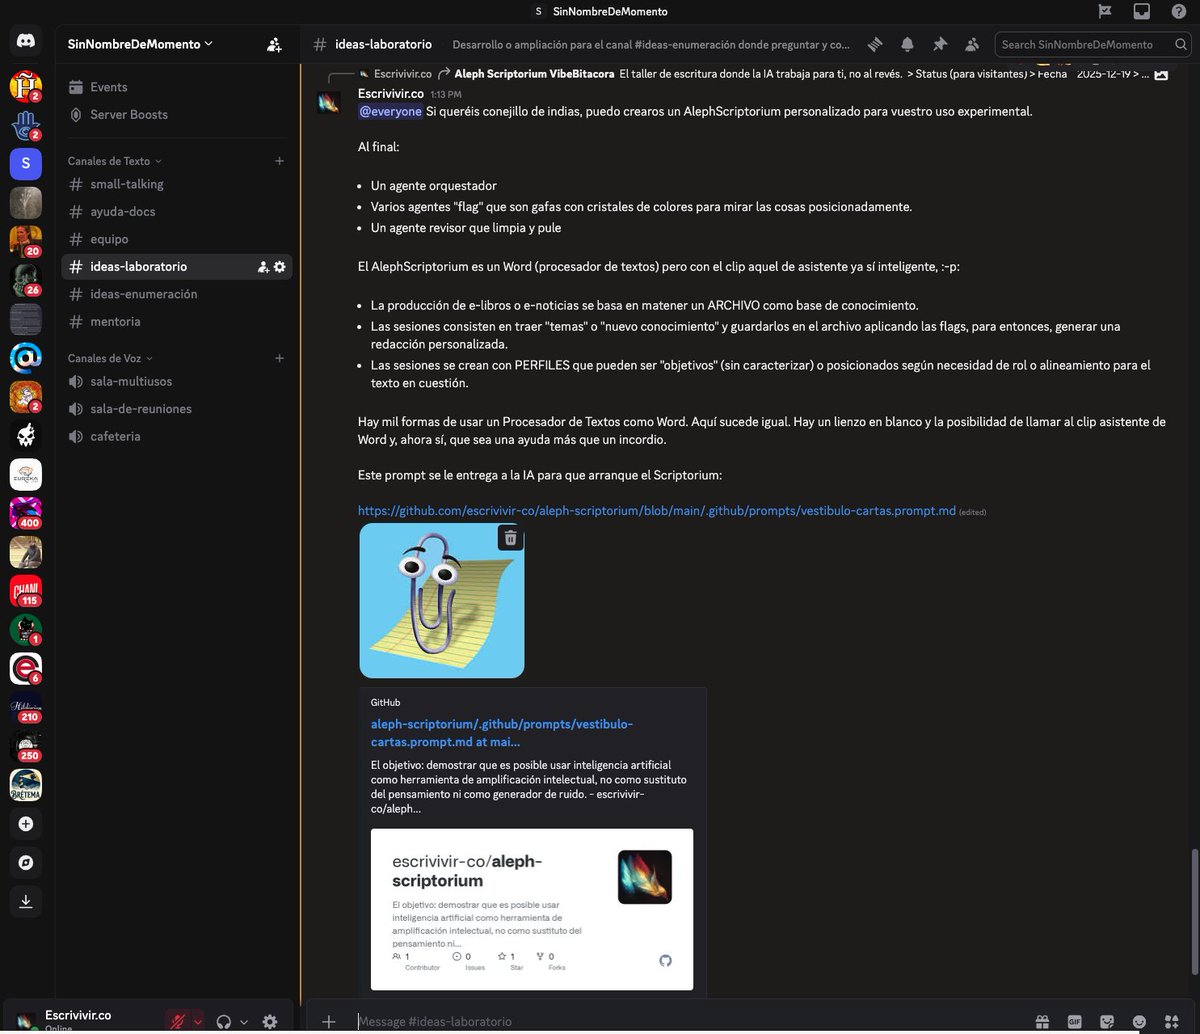1200x1034 pixels.
Task: Click image icon at end of reply preview
Action: tap(1160, 75)
